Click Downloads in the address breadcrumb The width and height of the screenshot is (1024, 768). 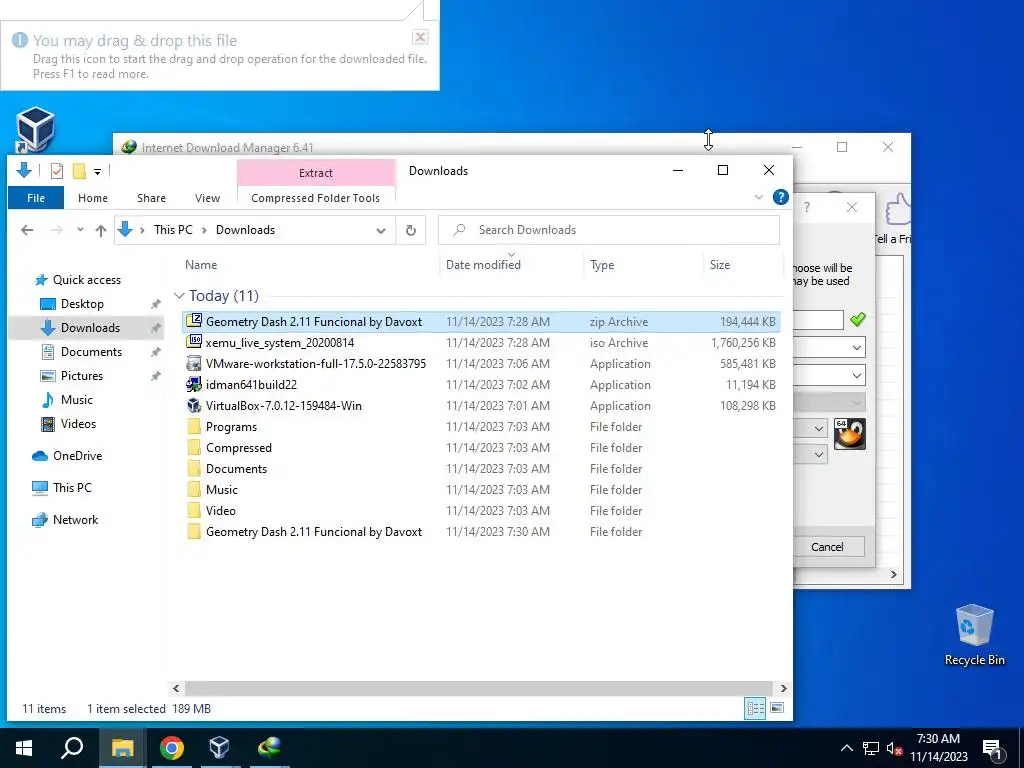click(x=246, y=230)
